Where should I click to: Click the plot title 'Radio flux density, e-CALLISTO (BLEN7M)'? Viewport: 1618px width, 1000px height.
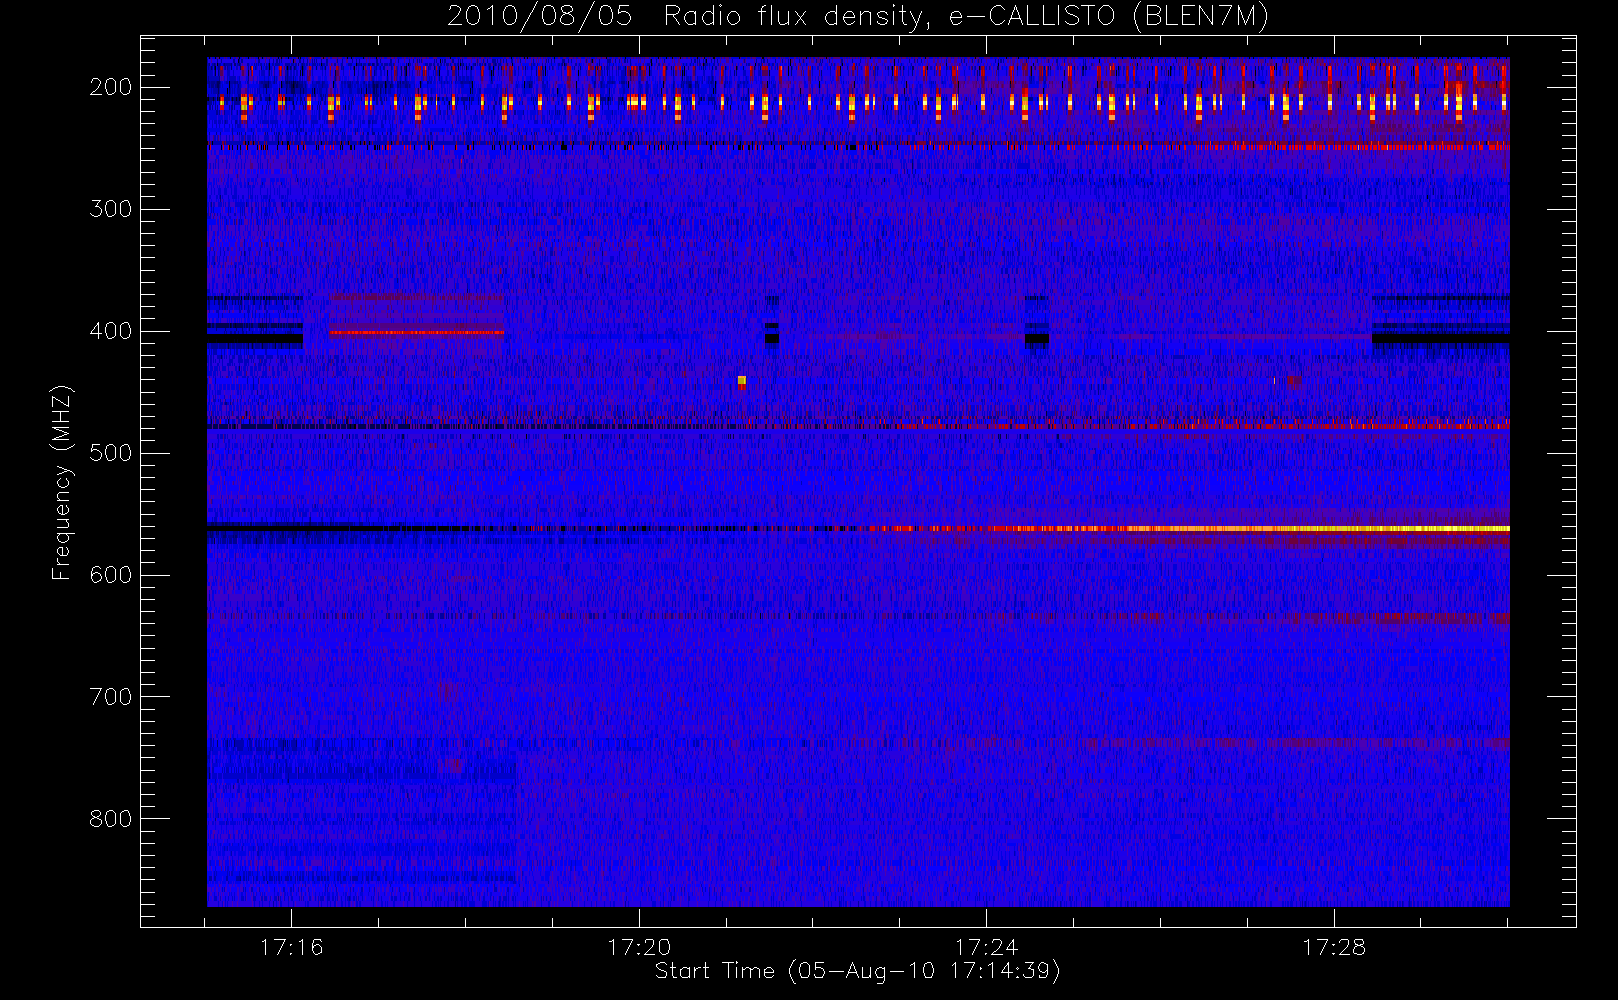point(966,17)
